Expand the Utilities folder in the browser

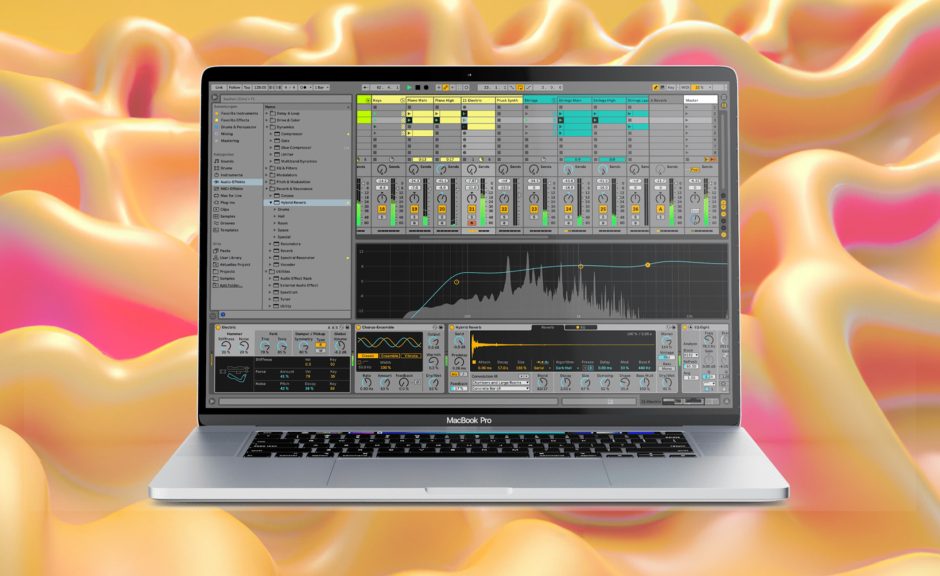[x=267, y=271]
